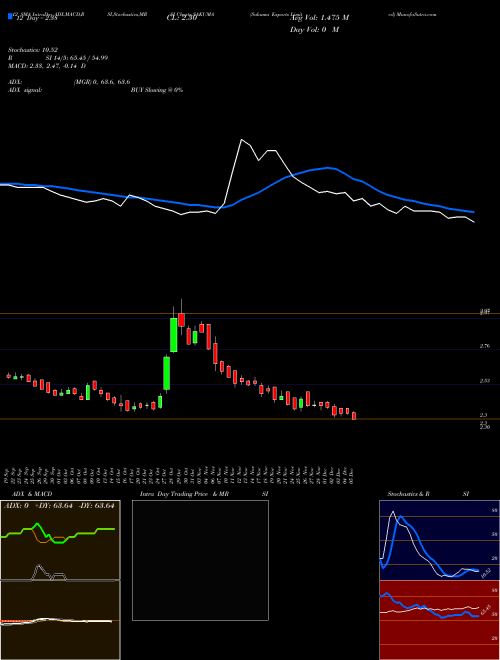The image size is (500, 660).
Task: Click the 'SI 14/3: 65.45 / 54.99' readout
Action: (x=76, y=58)
